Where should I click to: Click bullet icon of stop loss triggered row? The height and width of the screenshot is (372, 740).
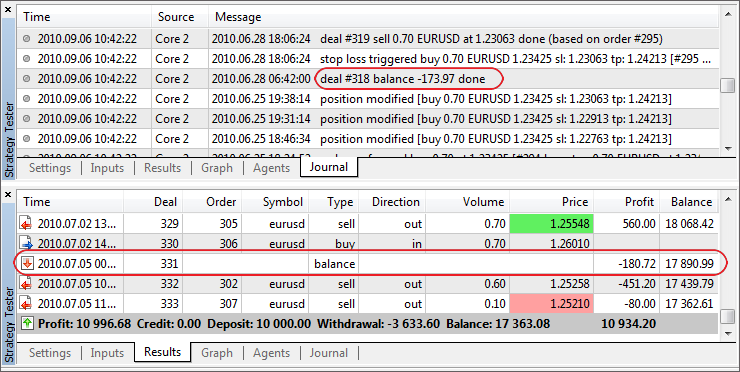point(26,59)
